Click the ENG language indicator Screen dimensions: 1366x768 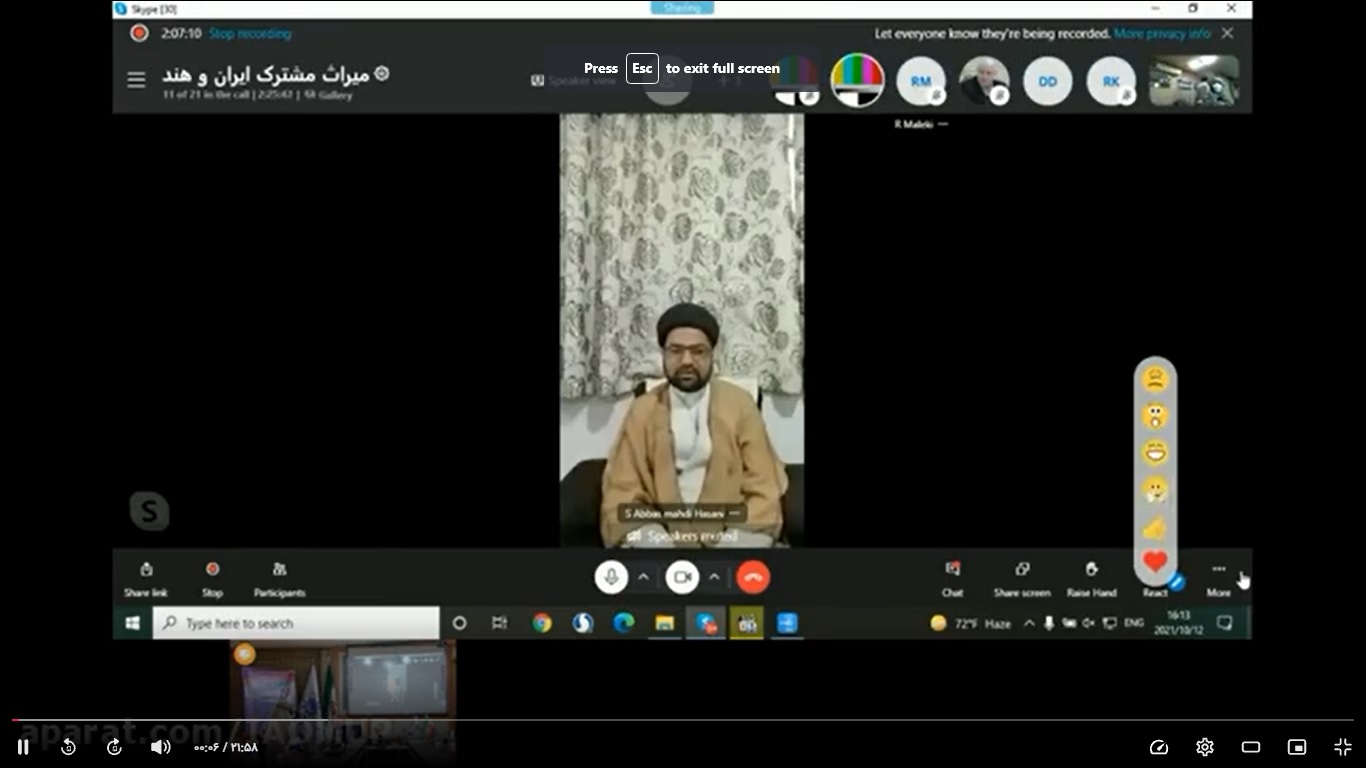(x=1134, y=623)
